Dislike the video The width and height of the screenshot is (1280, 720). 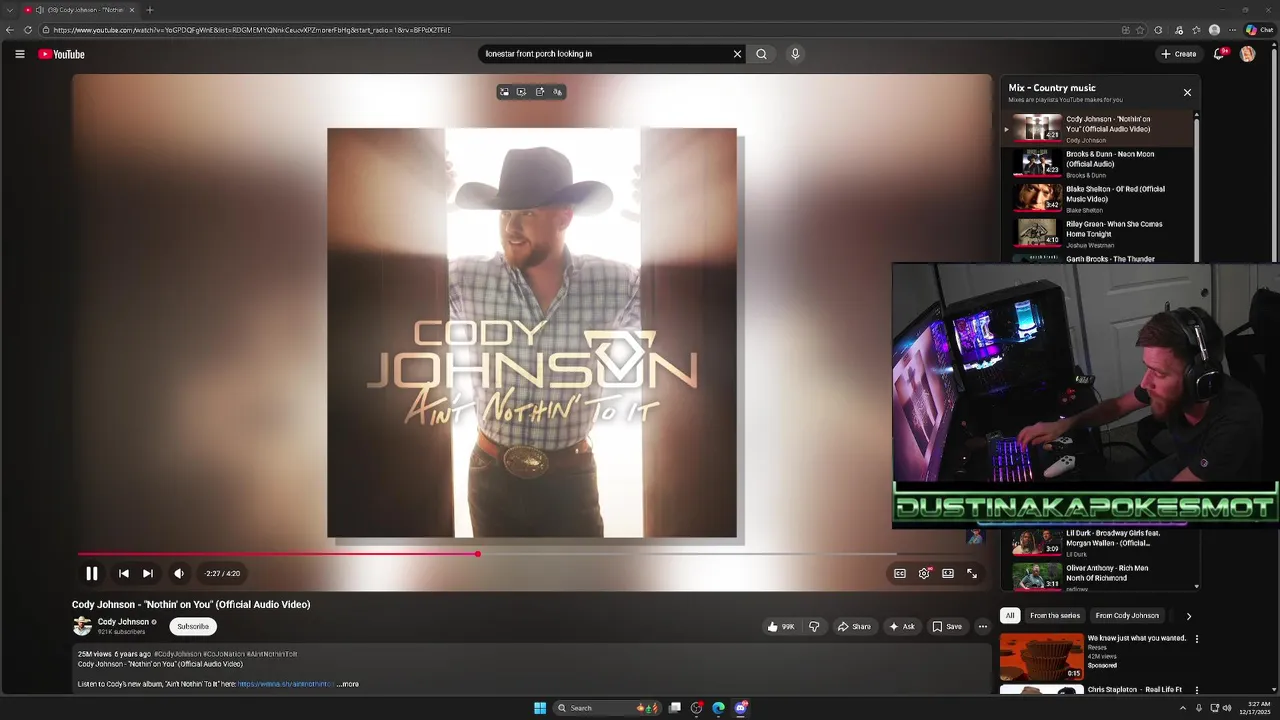814,626
